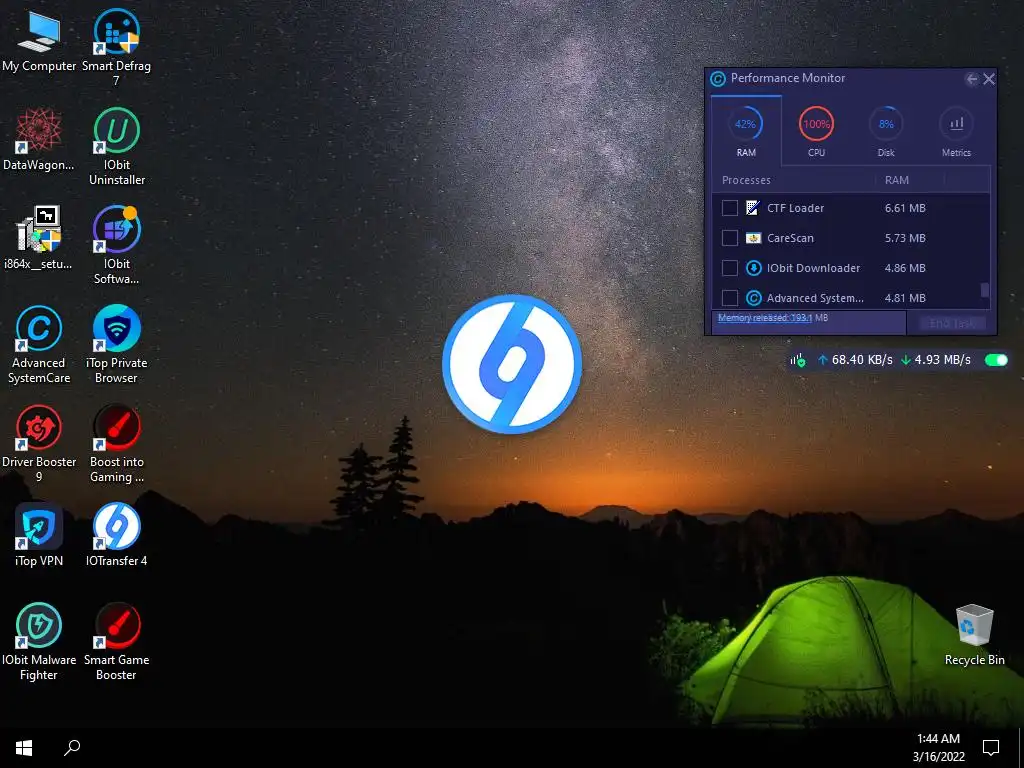Launch Smart Defrag 7 shortcut
1024x768 pixels.
[116, 46]
